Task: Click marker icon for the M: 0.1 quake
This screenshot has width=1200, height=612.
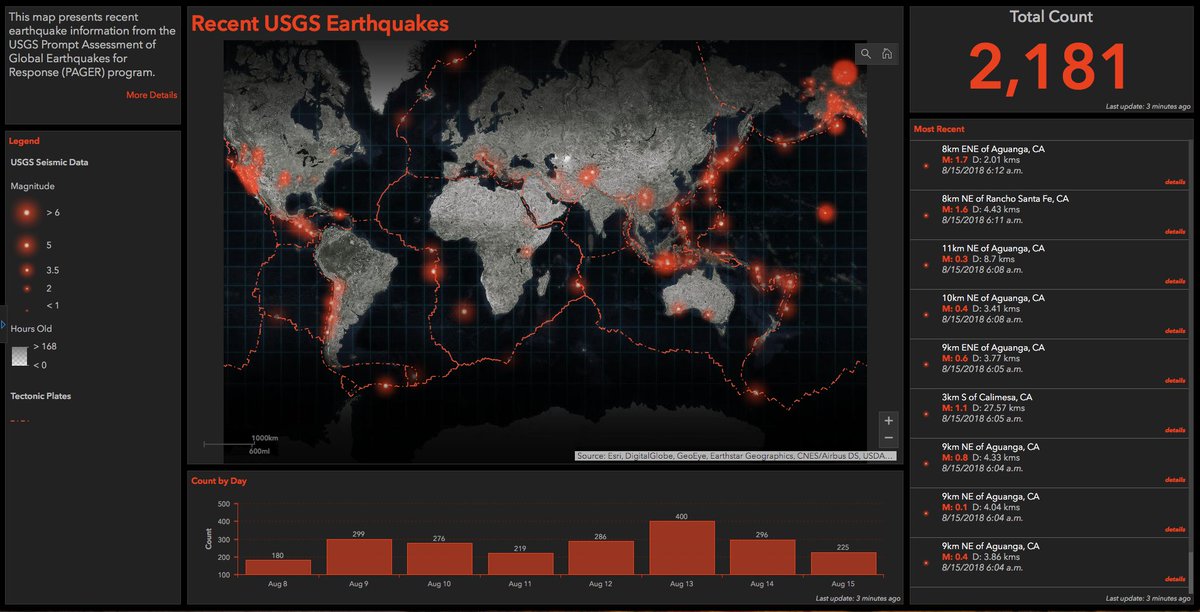Action: pyautogui.click(x=927, y=513)
